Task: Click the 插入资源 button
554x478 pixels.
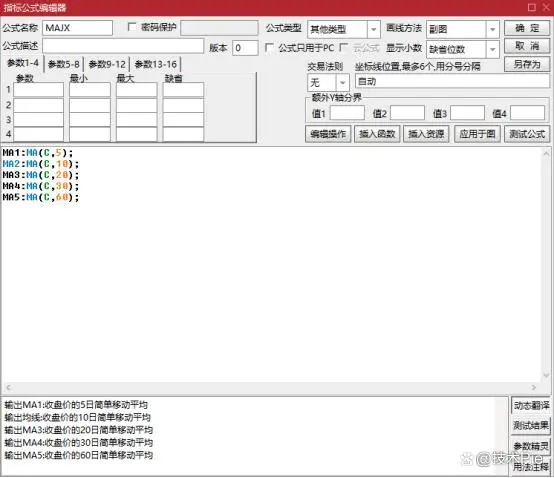Action: (x=426, y=134)
